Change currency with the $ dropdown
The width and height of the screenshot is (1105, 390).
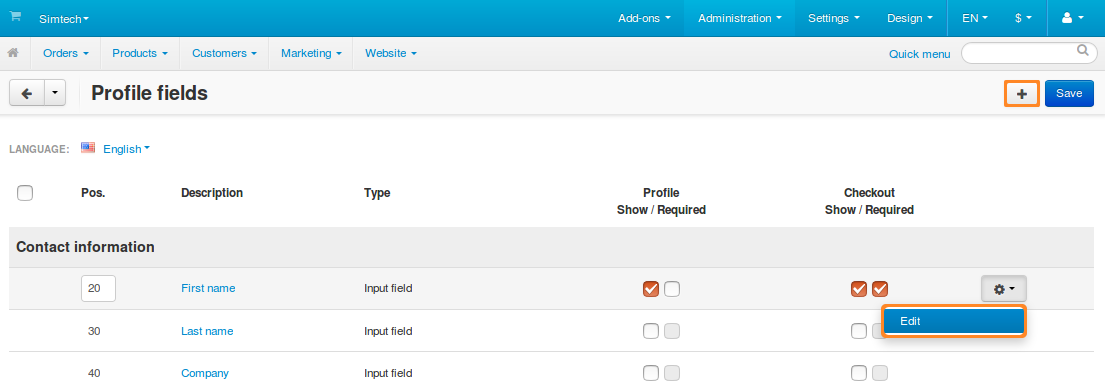1023,18
